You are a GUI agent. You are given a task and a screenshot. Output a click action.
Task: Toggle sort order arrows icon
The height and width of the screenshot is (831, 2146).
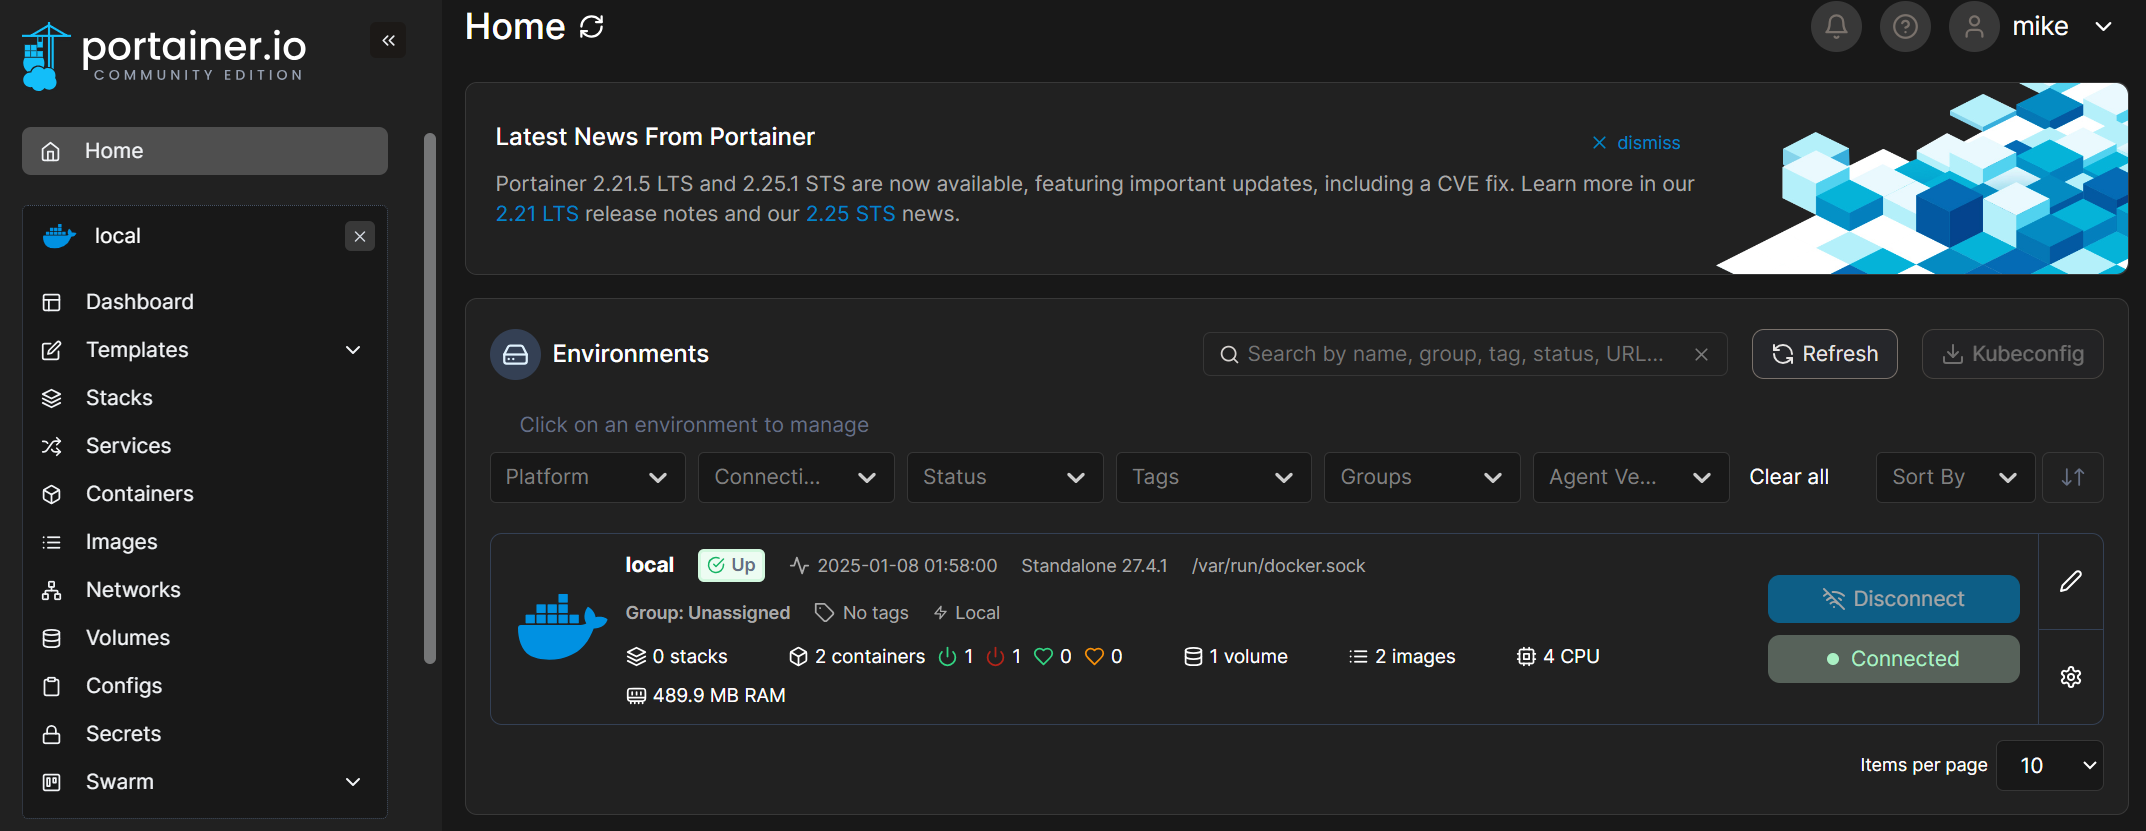click(x=2073, y=477)
